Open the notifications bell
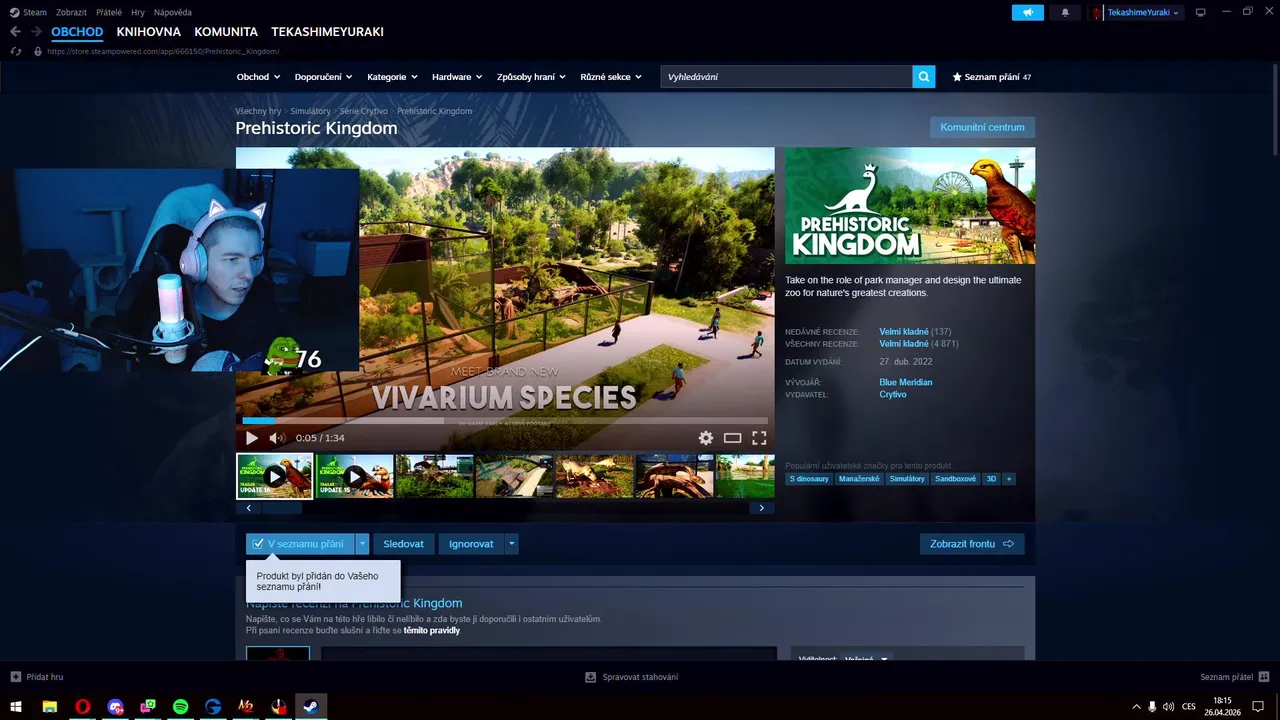The image size is (1280, 720). (x=1065, y=12)
